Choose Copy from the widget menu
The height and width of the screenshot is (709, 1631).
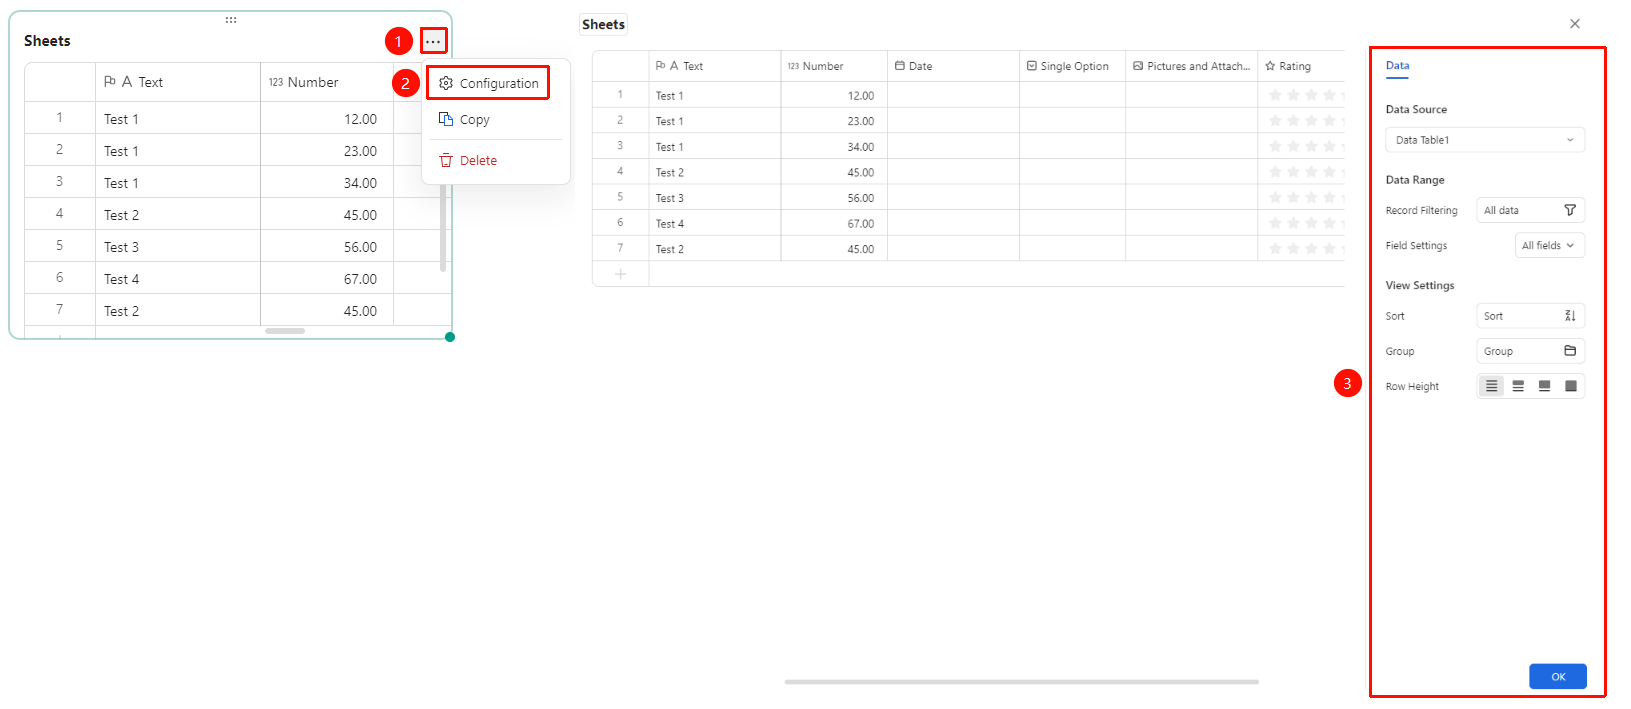pos(496,119)
